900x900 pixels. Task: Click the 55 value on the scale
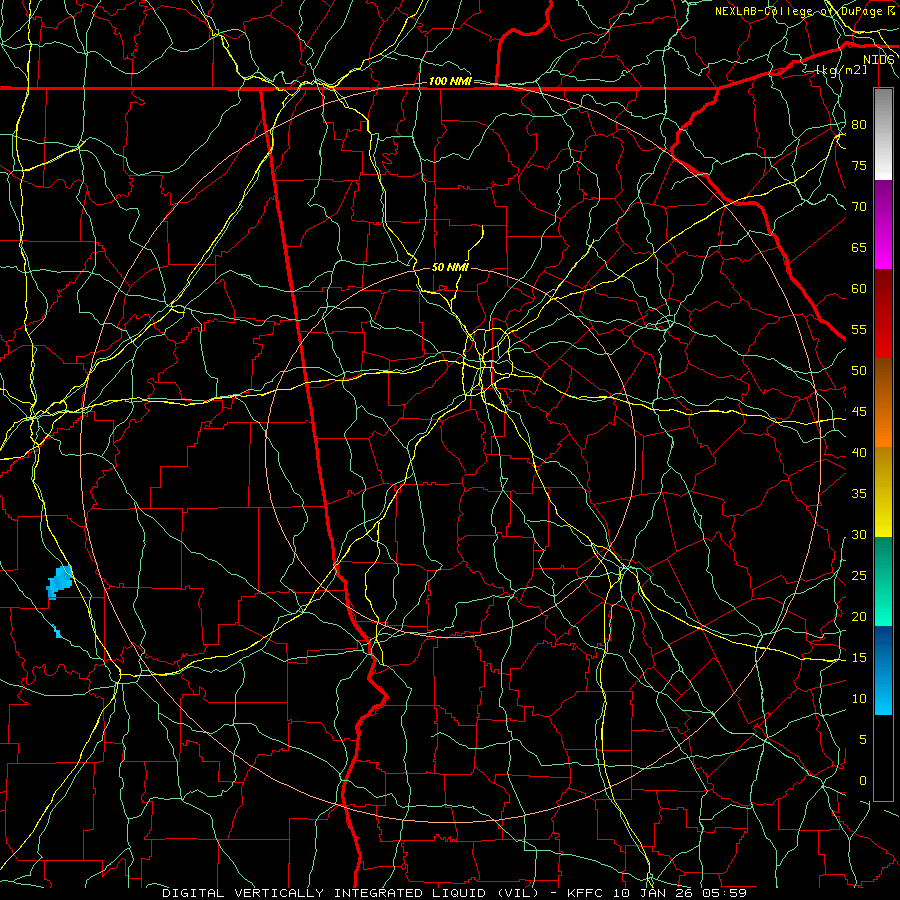[859, 329]
